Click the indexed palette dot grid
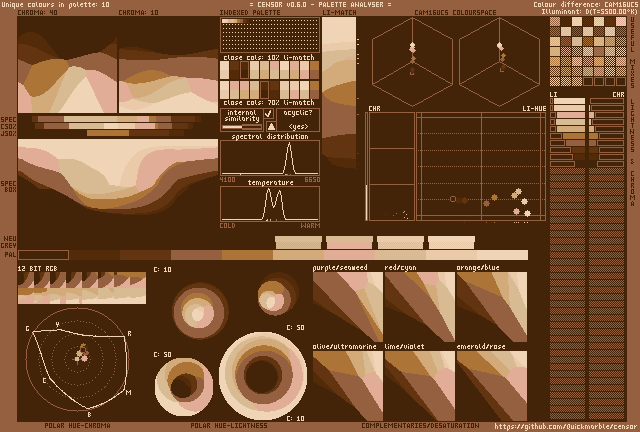Viewport: 640px width, 432px height. coord(270,35)
